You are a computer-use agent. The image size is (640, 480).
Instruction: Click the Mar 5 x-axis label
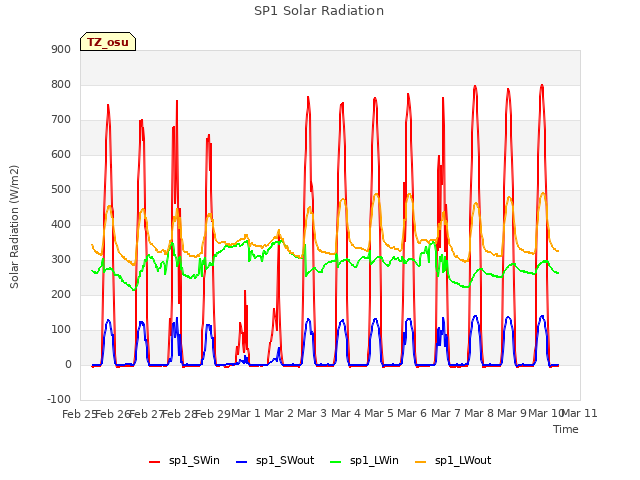(x=379, y=414)
